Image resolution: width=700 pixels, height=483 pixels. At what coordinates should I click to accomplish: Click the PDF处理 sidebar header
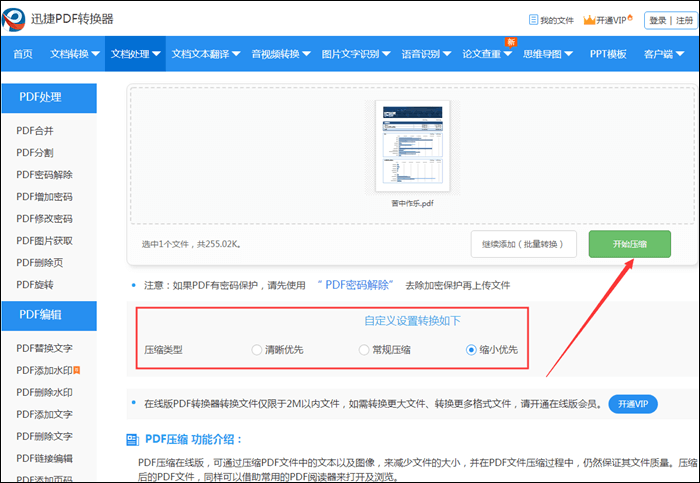[49, 98]
